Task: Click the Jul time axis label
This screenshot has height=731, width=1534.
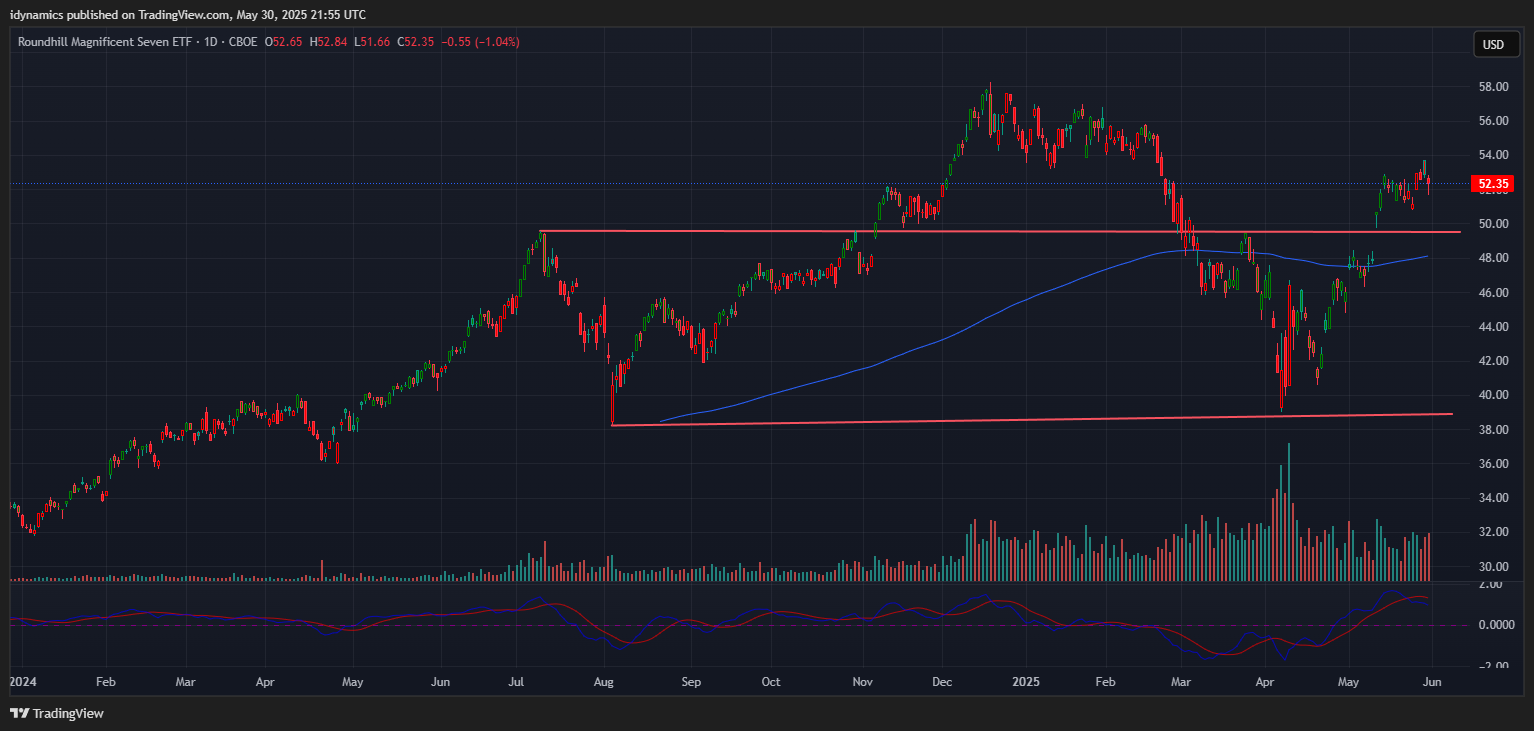Action: 517,683
